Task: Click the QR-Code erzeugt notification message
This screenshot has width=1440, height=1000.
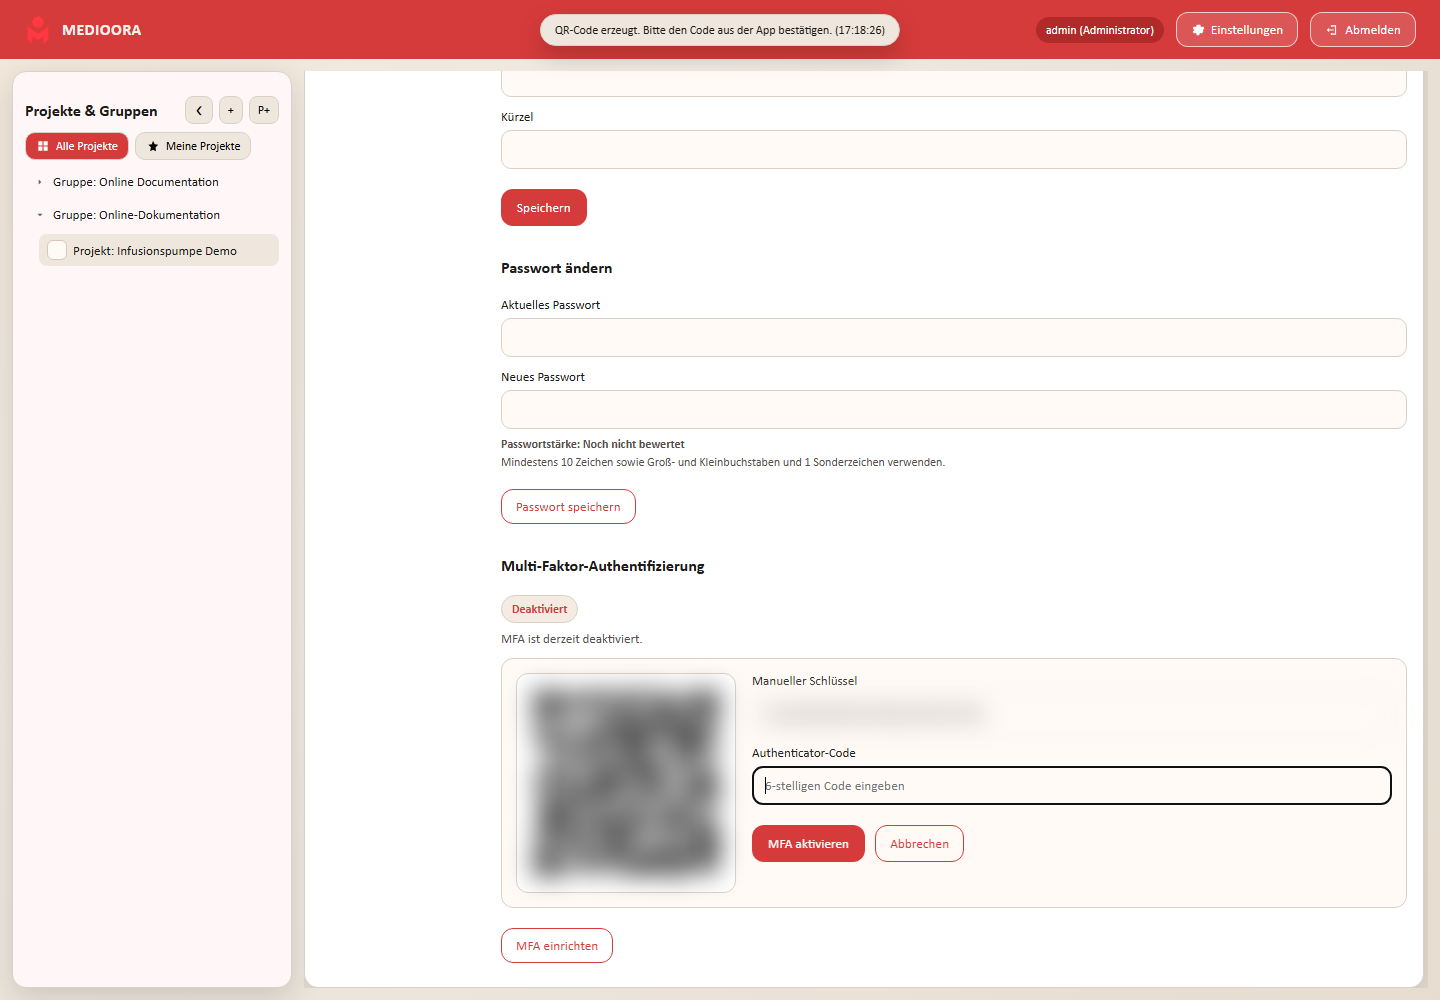Action: [720, 30]
